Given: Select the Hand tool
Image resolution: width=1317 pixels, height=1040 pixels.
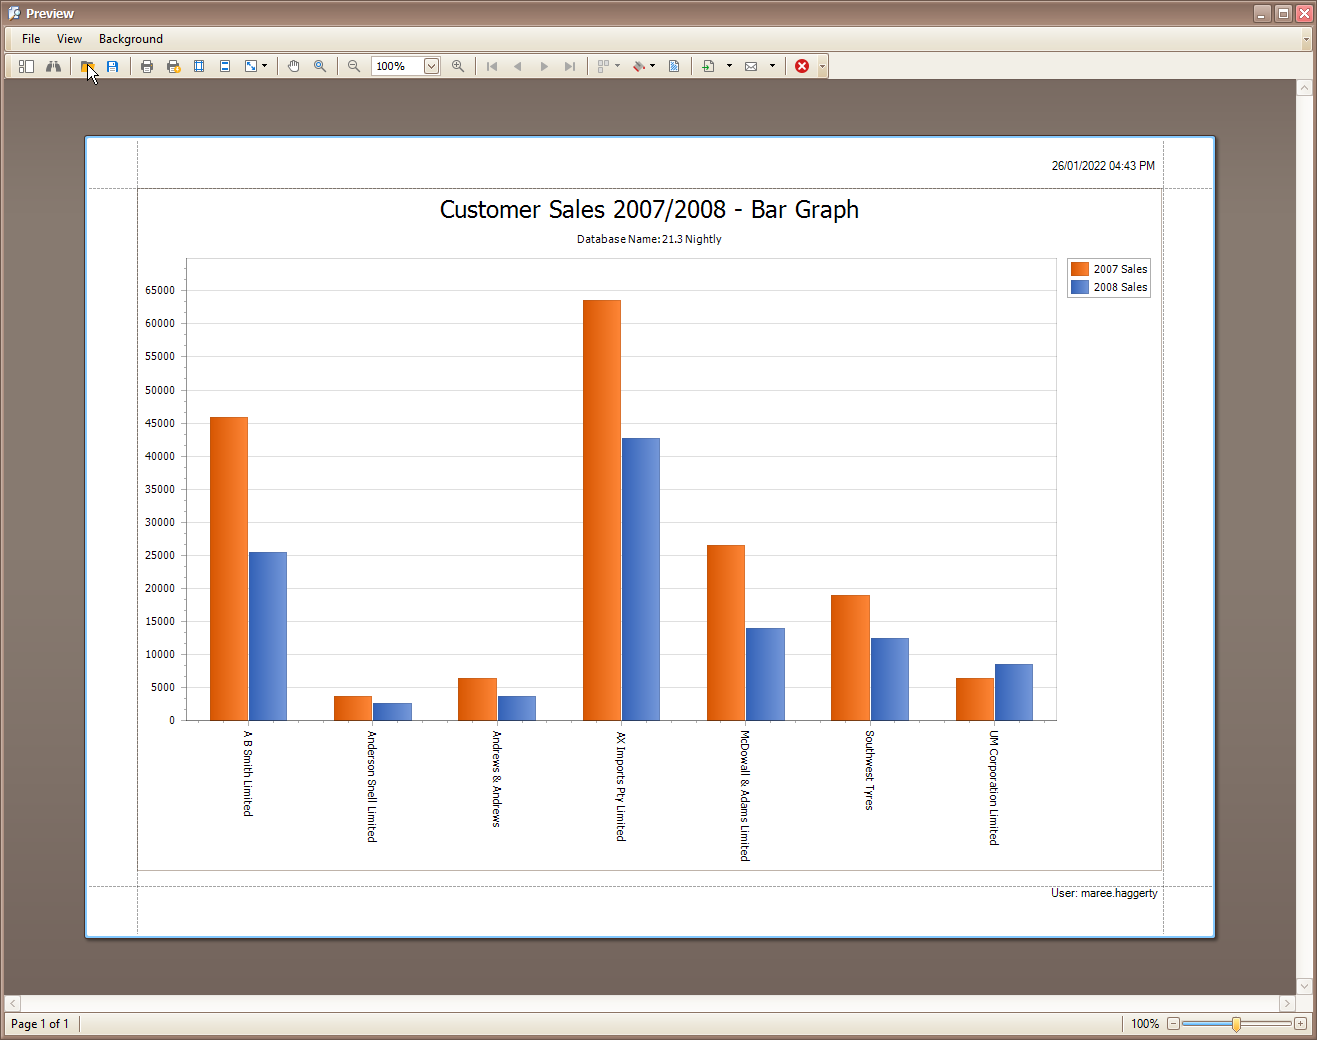Looking at the screenshot, I should point(294,66).
